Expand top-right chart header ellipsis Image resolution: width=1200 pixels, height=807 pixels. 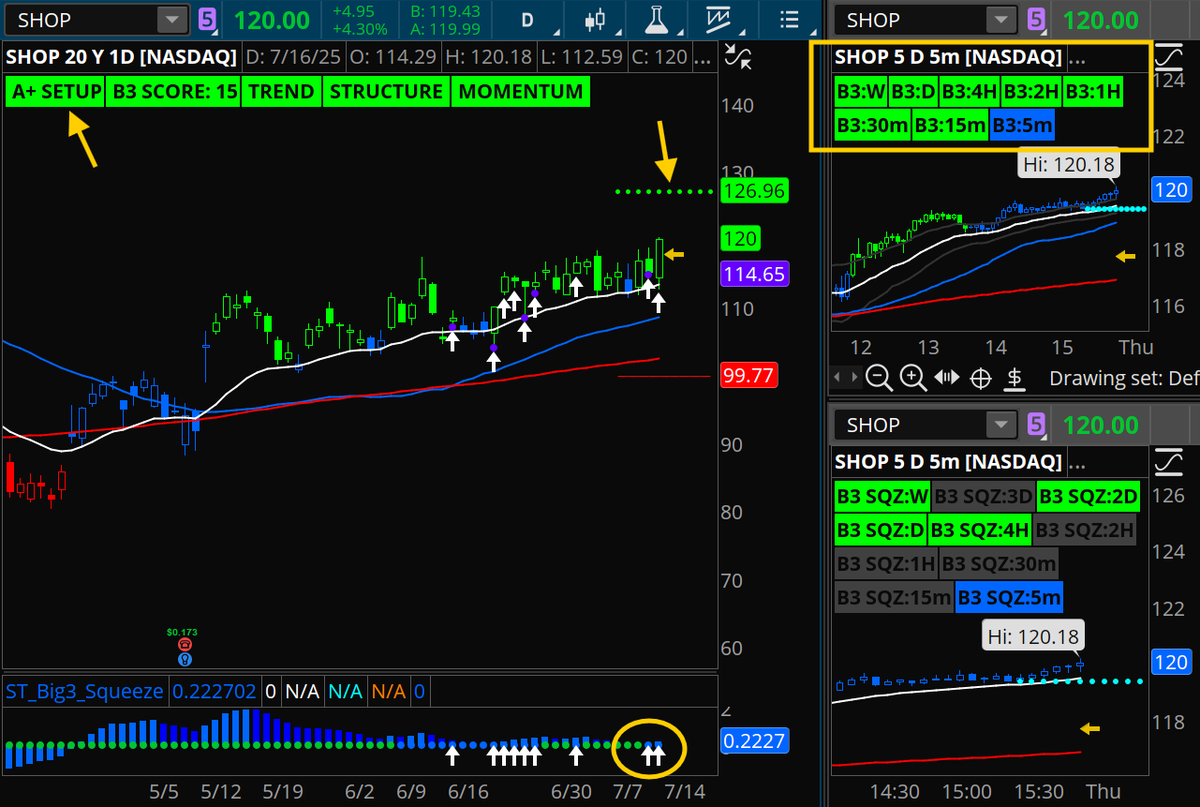click(1077, 57)
